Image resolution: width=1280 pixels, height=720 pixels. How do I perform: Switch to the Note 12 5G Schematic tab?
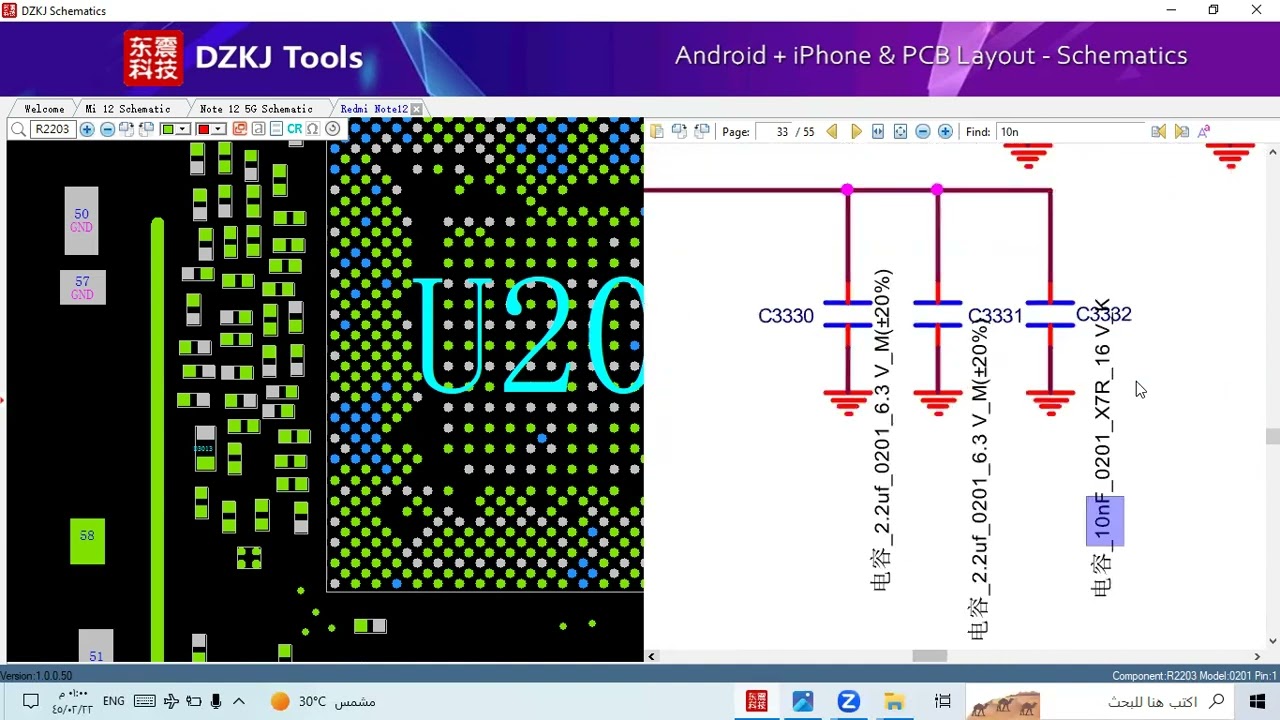[256, 108]
